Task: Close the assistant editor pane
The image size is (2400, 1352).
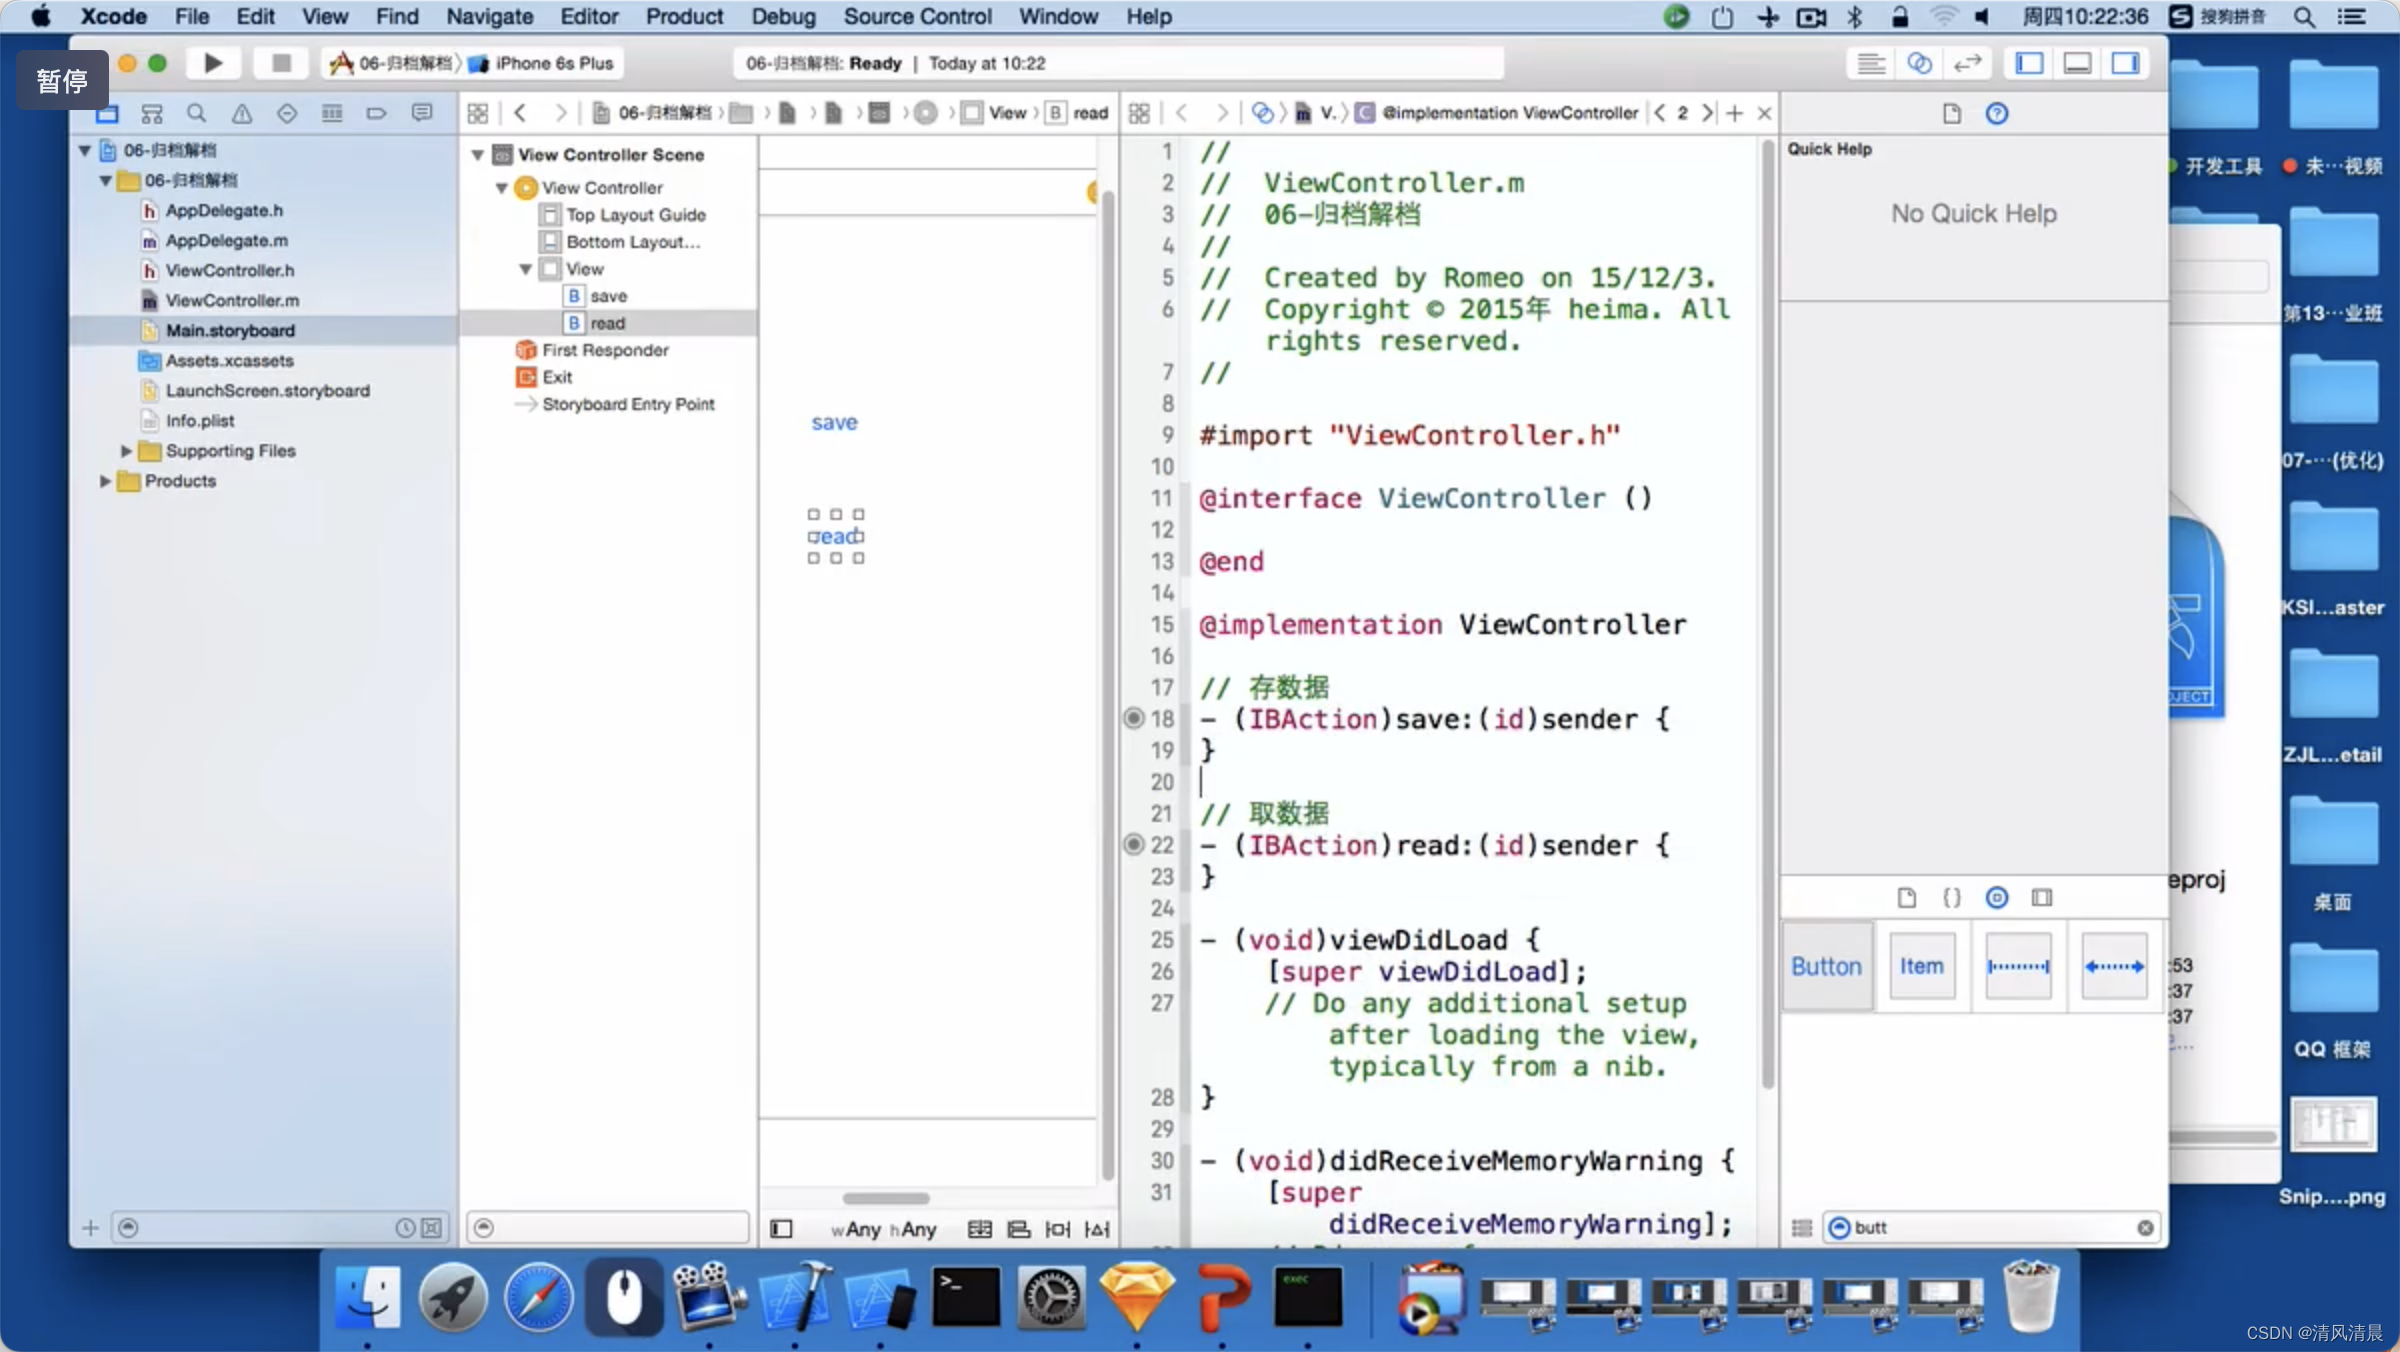Action: (1765, 113)
